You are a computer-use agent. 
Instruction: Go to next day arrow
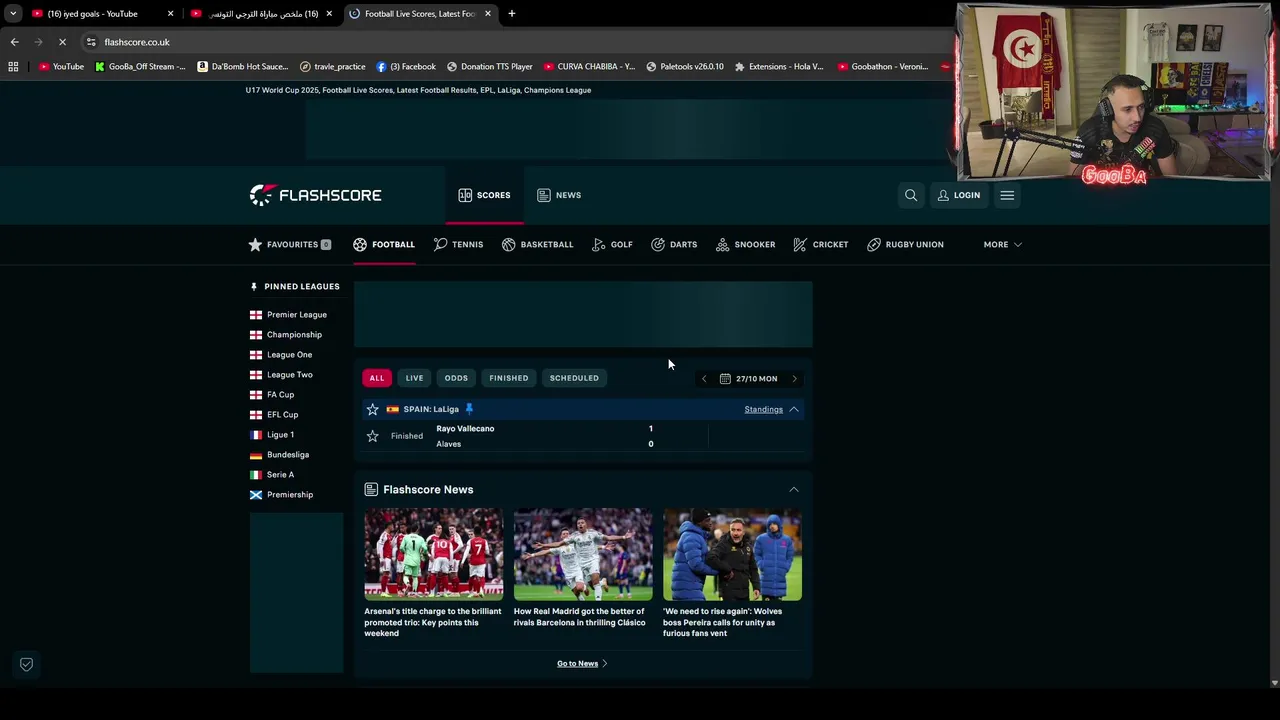[x=795, y=379]
